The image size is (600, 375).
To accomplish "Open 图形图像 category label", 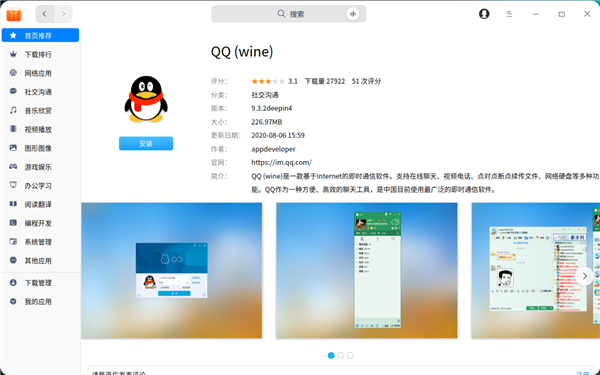I will click(x=38, y=148).
